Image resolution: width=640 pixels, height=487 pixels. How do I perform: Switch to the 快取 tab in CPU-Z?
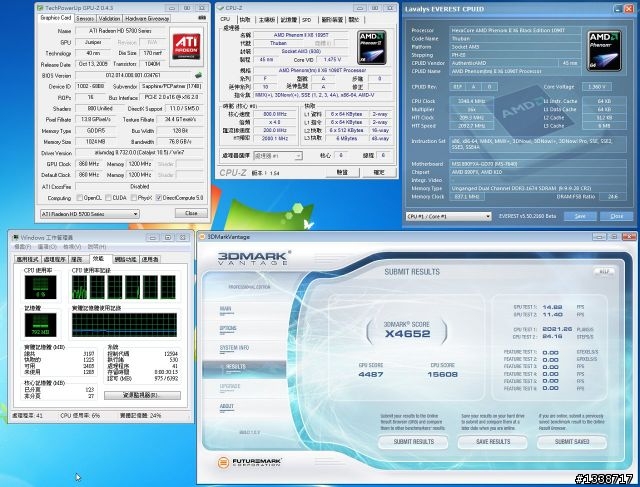245,20
